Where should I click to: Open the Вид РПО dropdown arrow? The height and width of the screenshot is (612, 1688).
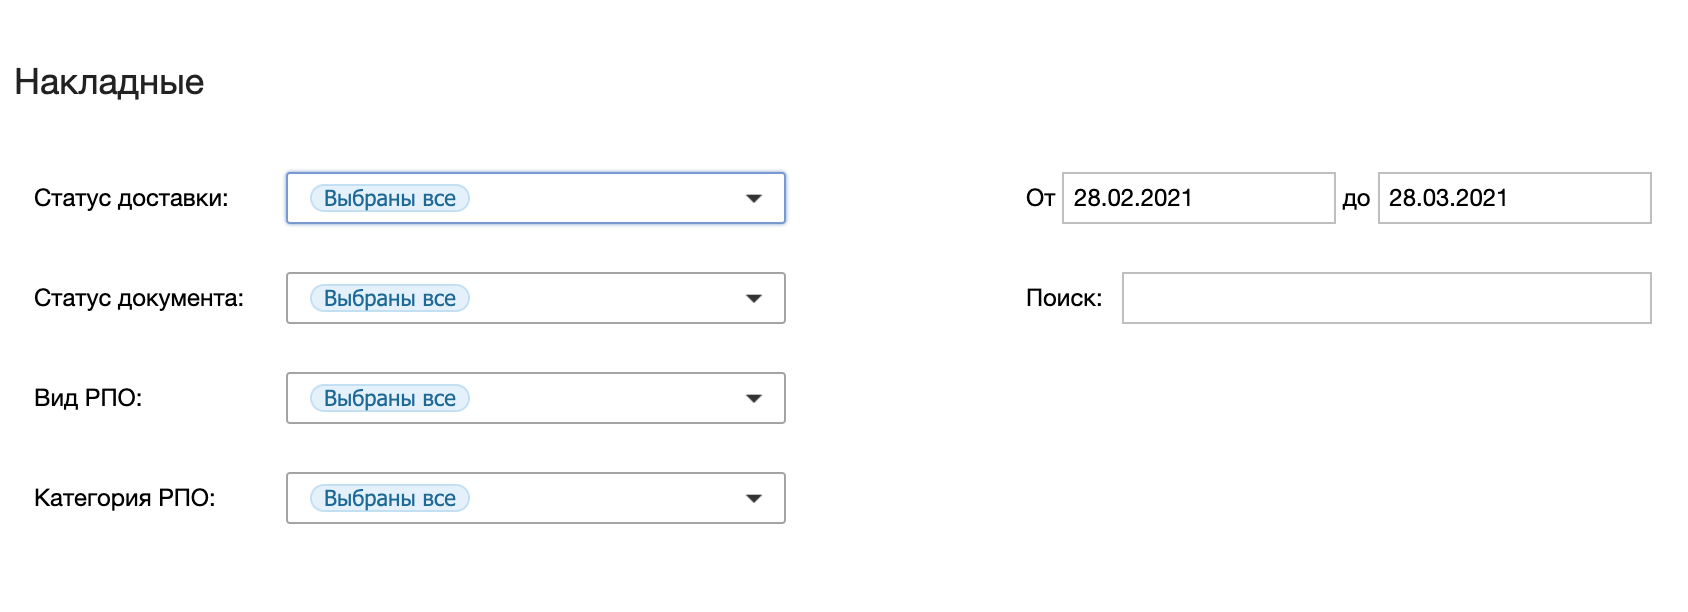coord(754,399)
